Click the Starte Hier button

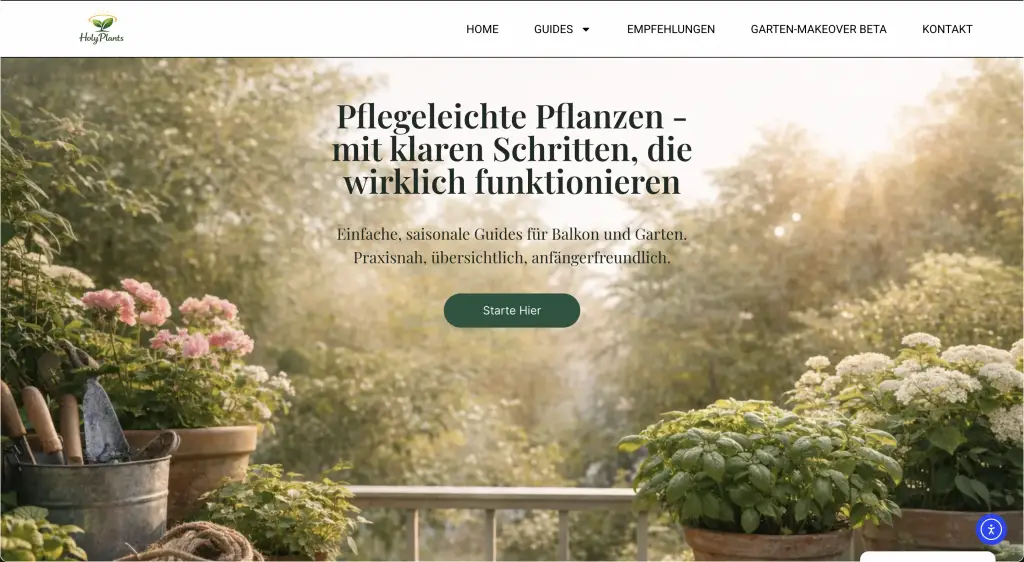(x=512, y=311)
